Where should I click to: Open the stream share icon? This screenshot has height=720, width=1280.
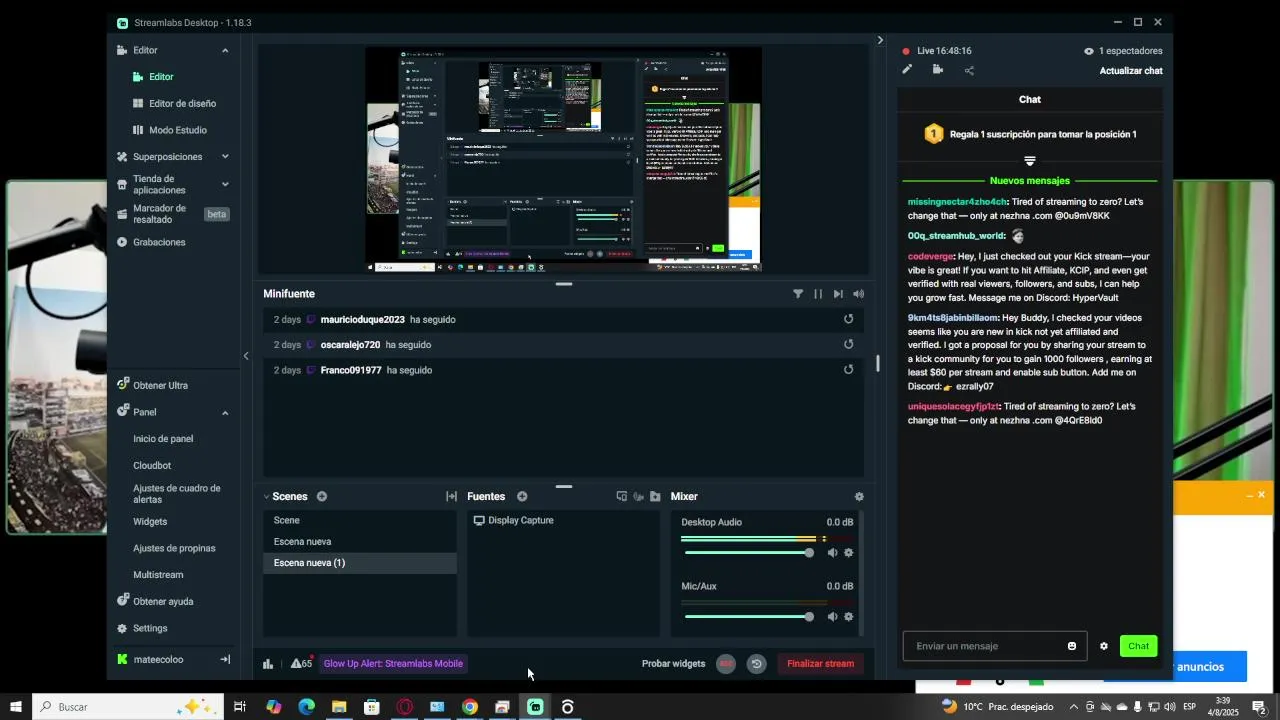[x=969, y=70]
